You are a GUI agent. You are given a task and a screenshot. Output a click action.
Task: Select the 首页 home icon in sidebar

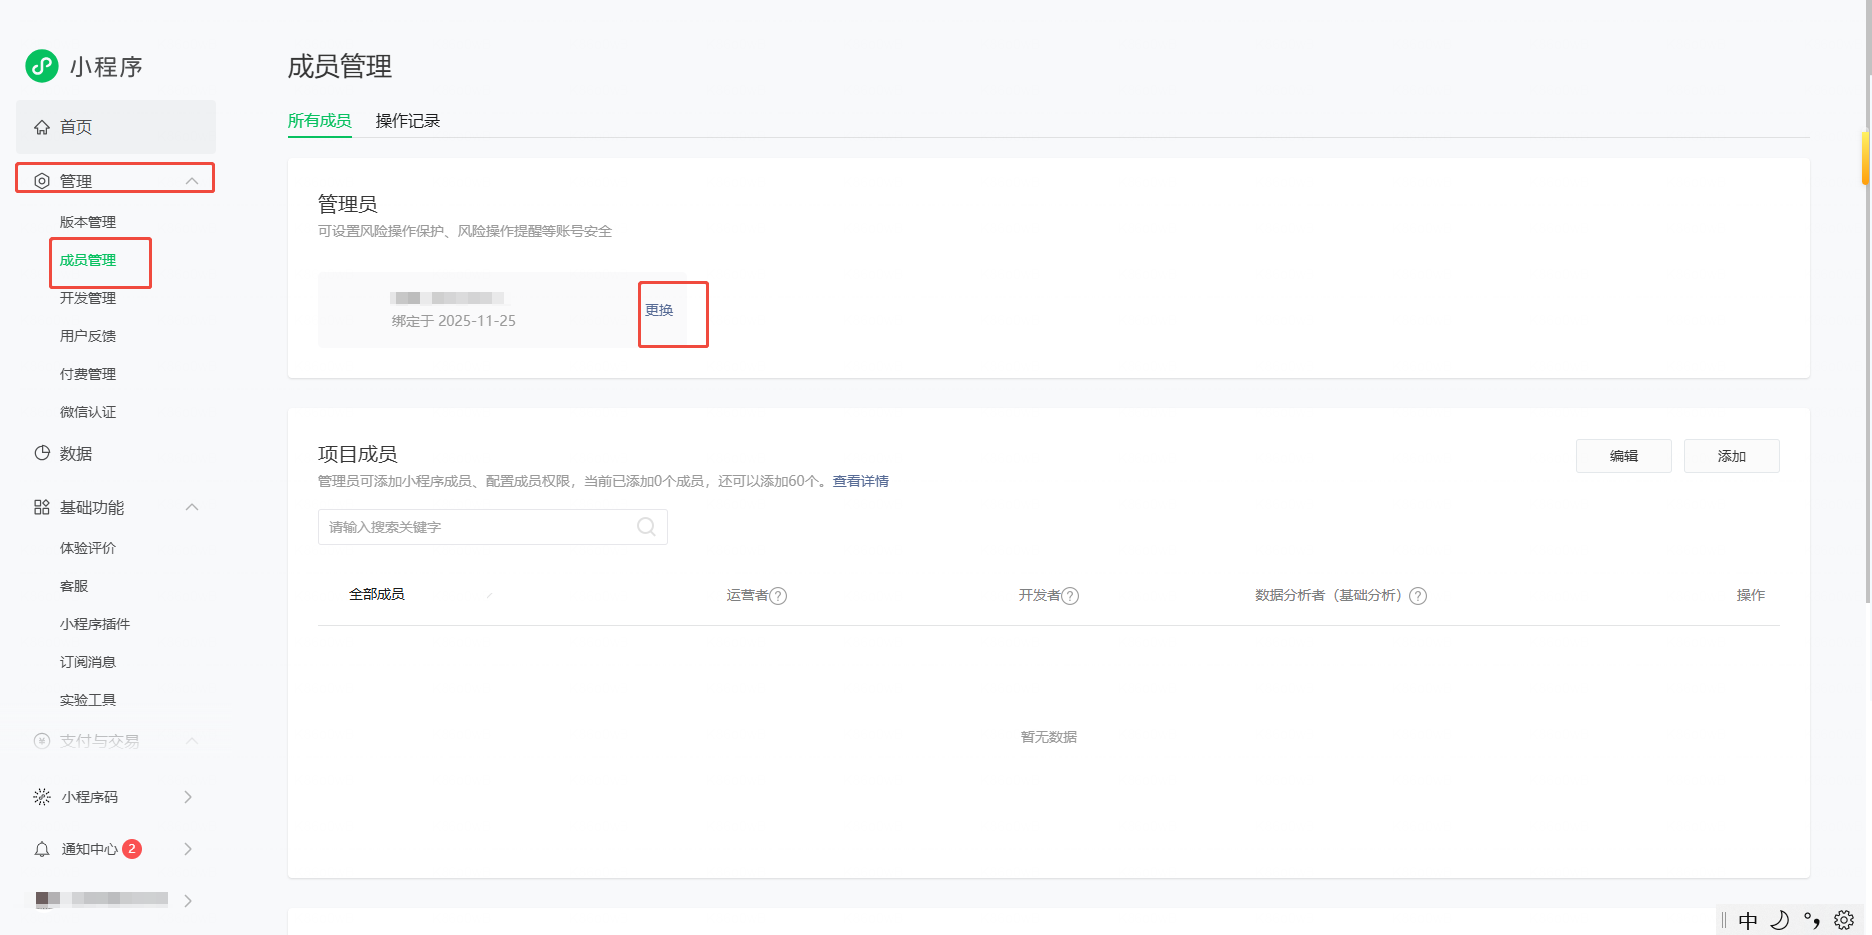(x=41, y=127)
